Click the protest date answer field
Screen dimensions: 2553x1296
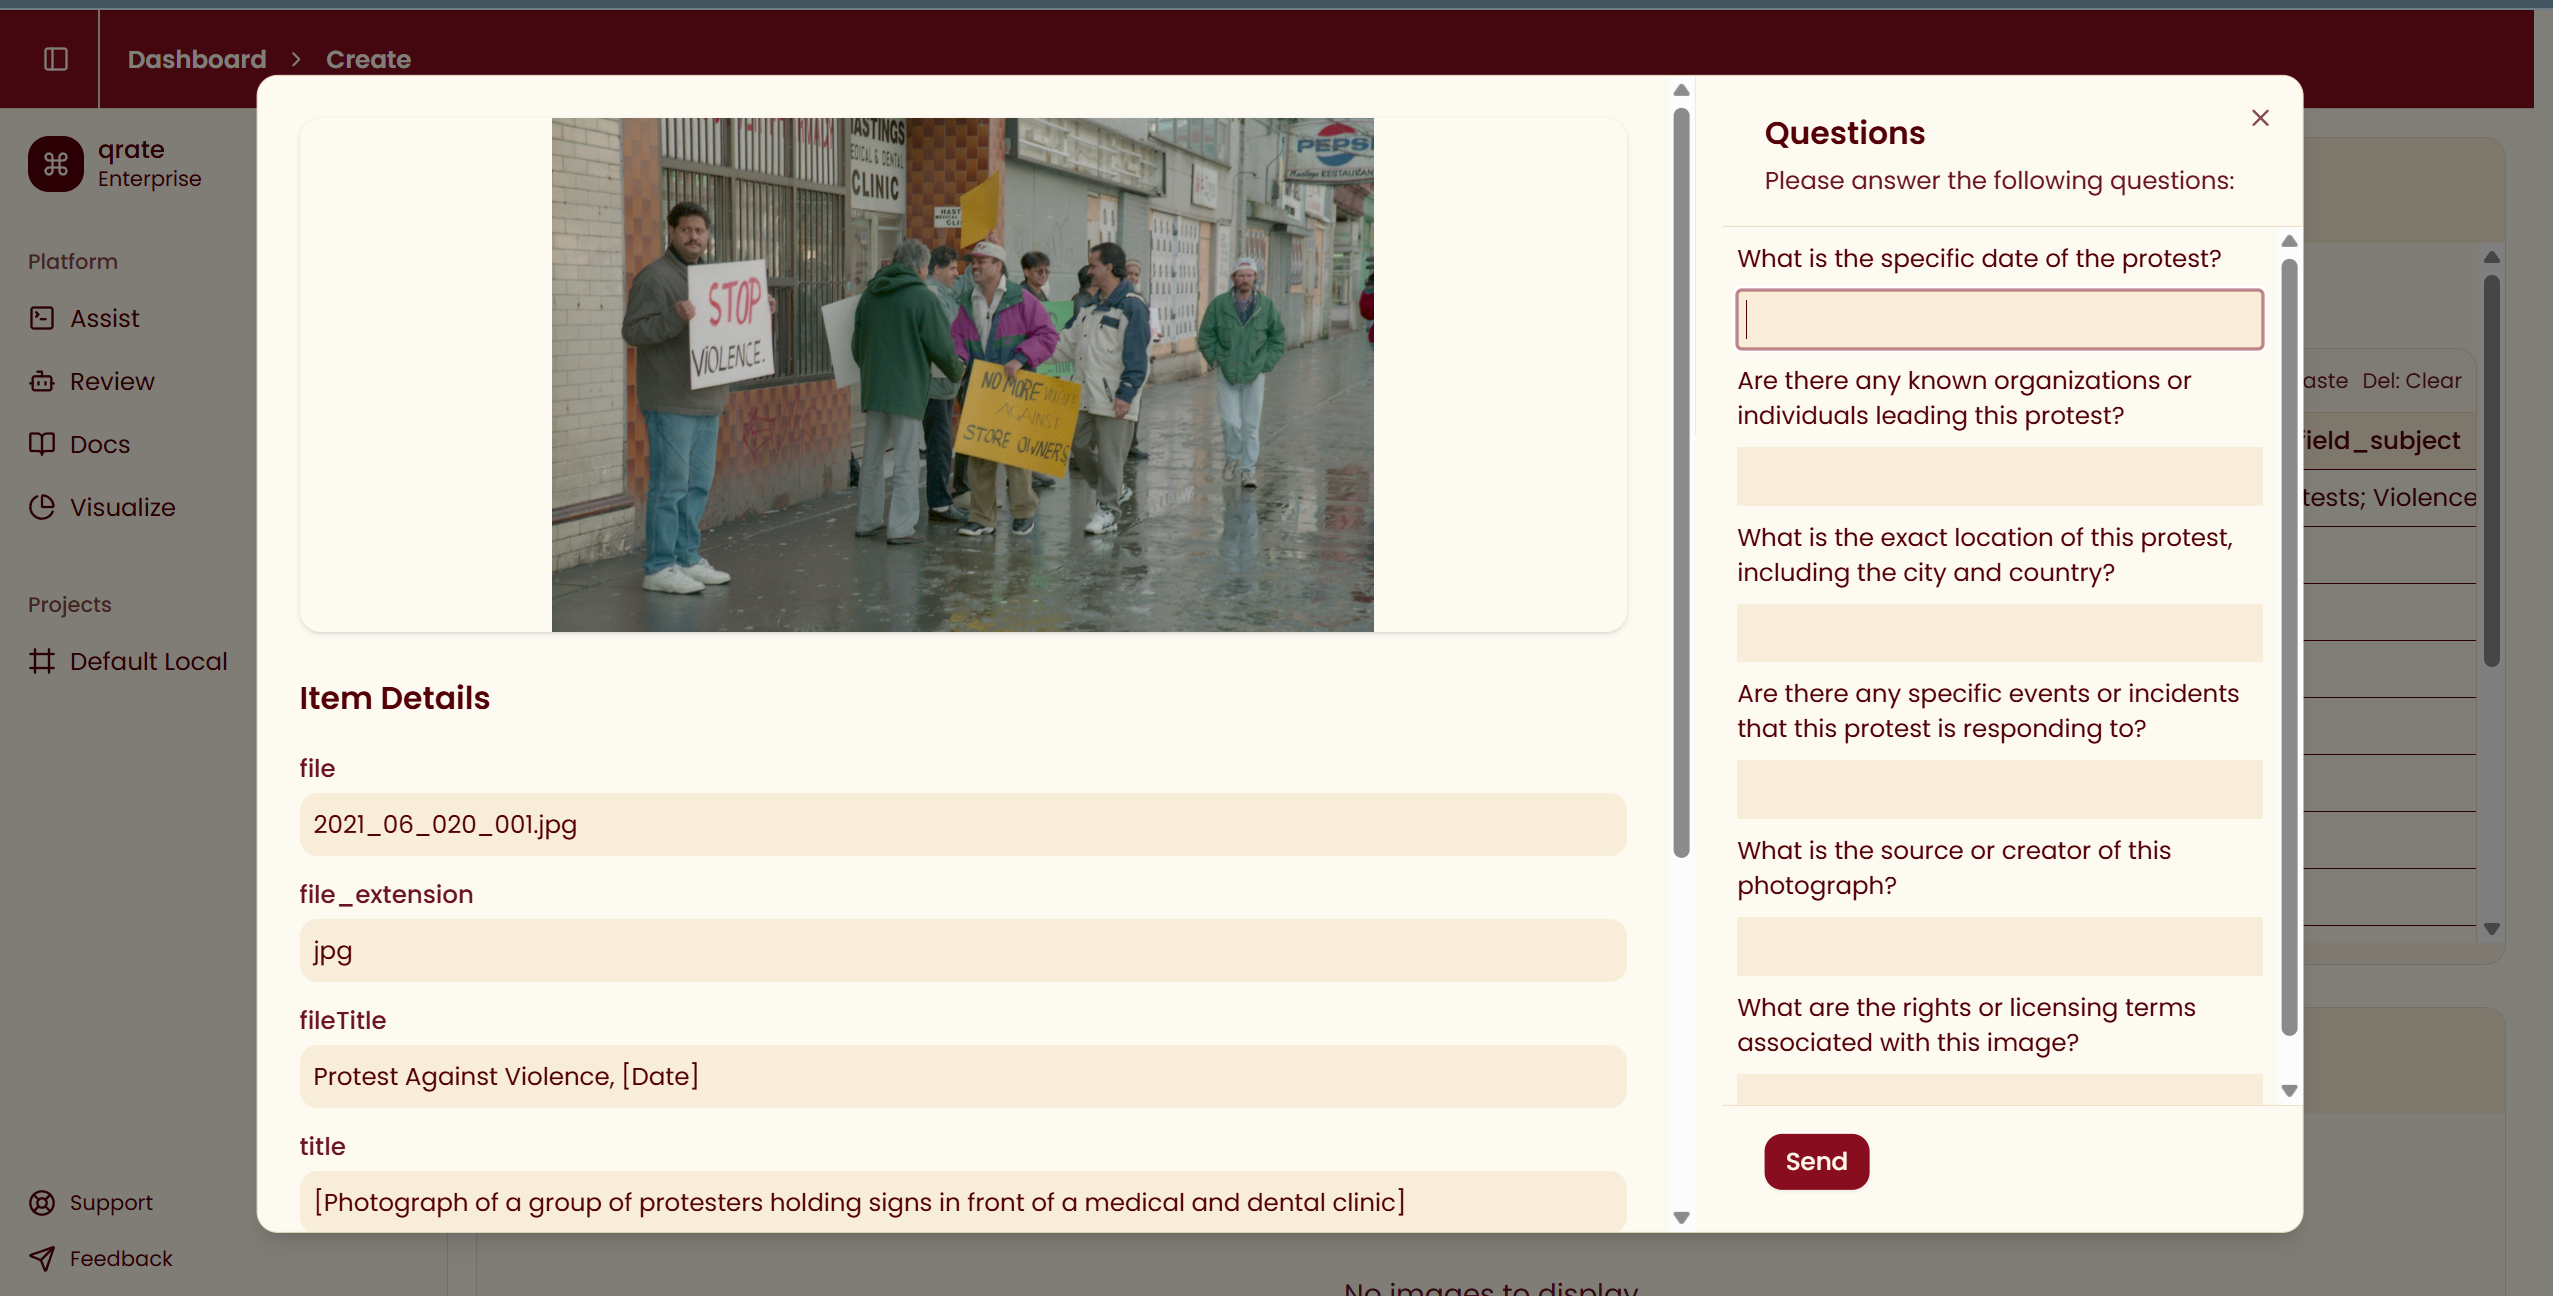(x=1999, y=320)
